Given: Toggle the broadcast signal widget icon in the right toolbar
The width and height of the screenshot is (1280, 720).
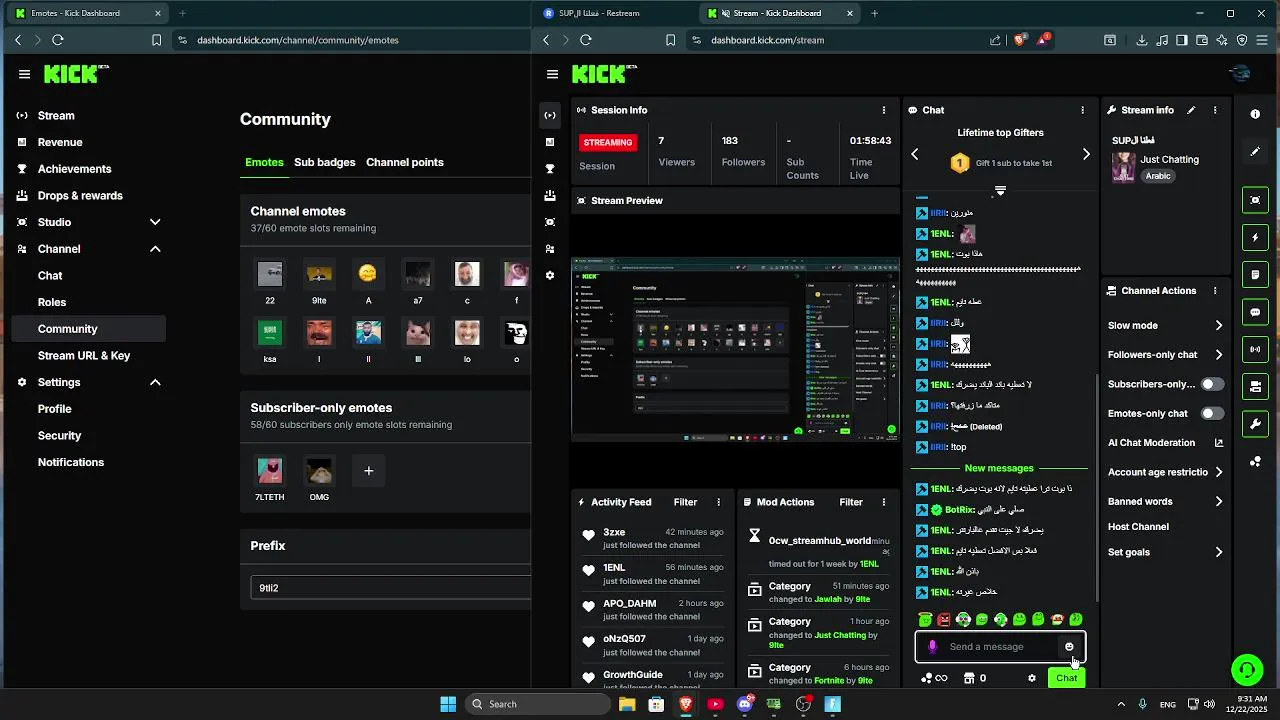Looking at the screenshot, I should point(1255,349).
